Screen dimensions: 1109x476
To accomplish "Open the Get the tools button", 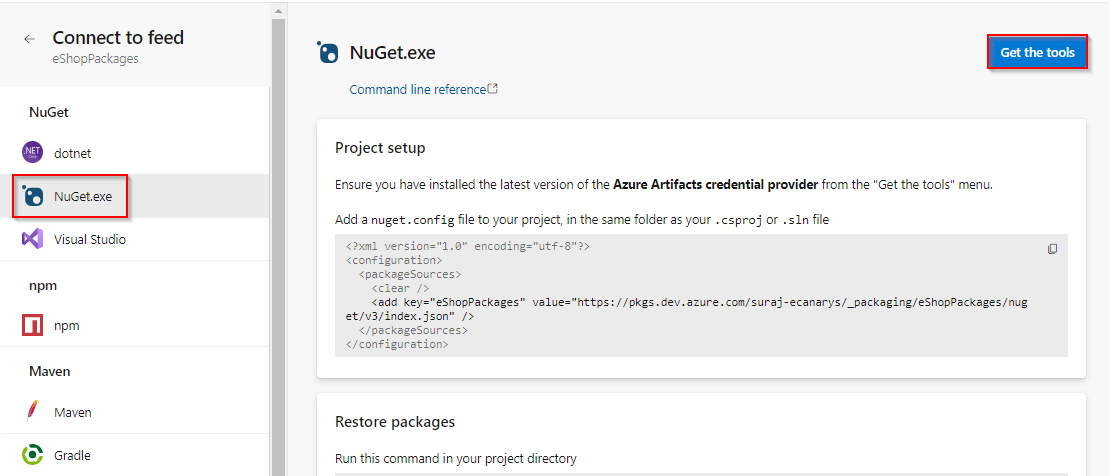I will click(x=1038, y=52).
